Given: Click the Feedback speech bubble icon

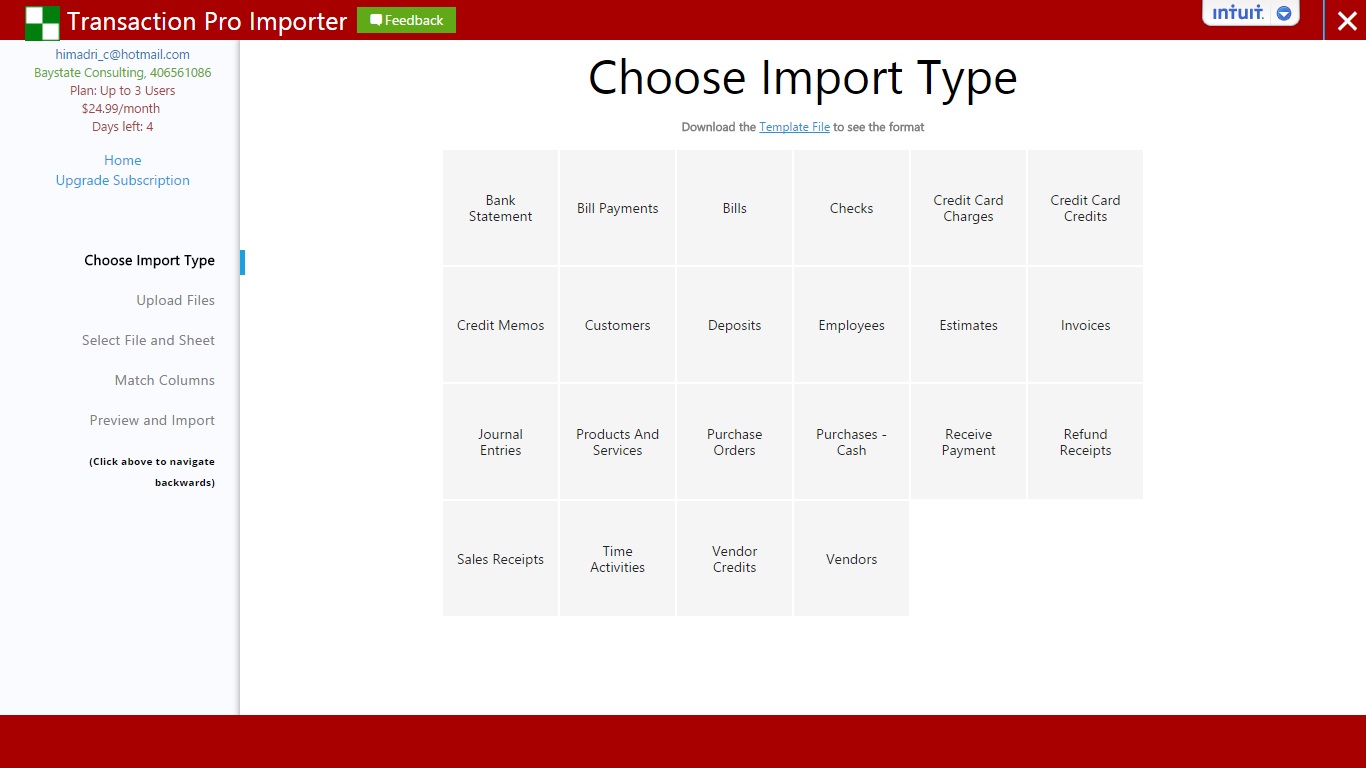Looking at the screenshot, I should (x=375, y=19).
